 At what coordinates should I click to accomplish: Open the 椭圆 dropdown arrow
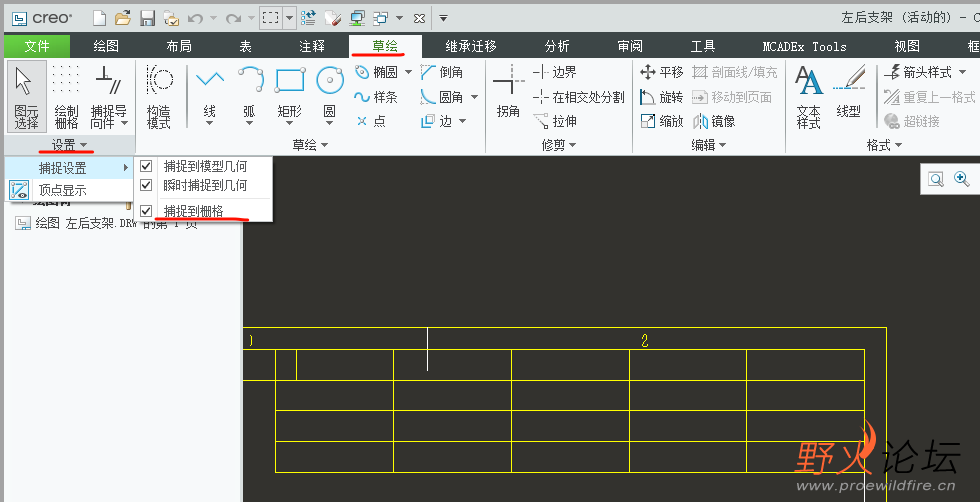(408, 73)
